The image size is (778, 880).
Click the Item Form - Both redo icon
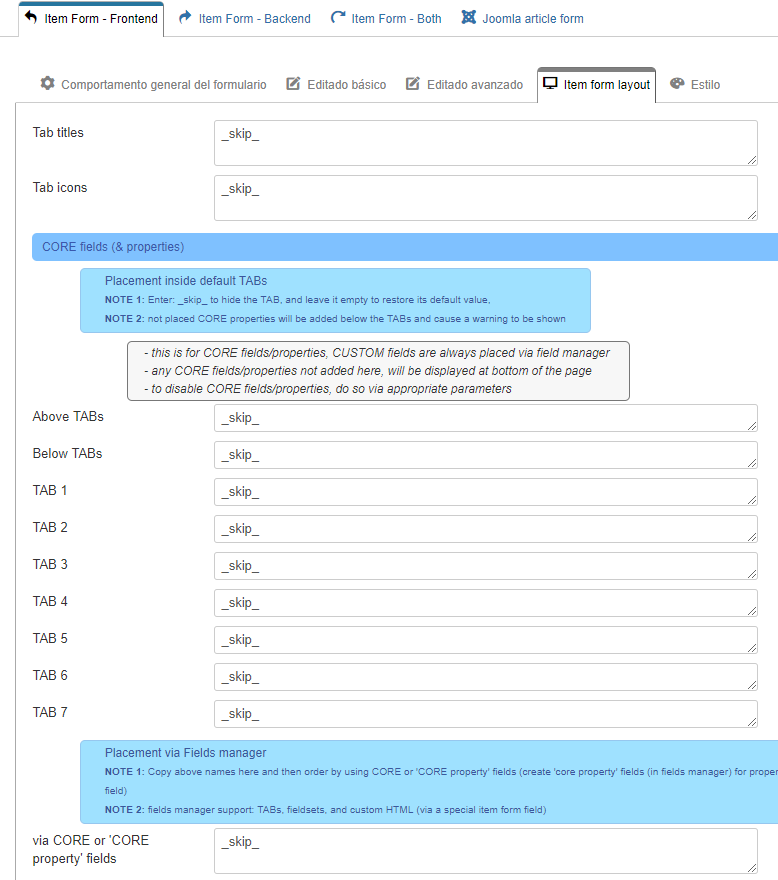338,18
